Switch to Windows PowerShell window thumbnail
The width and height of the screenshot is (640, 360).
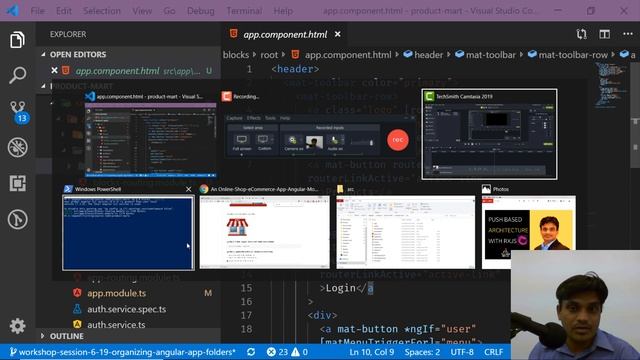tap(128, 233)
